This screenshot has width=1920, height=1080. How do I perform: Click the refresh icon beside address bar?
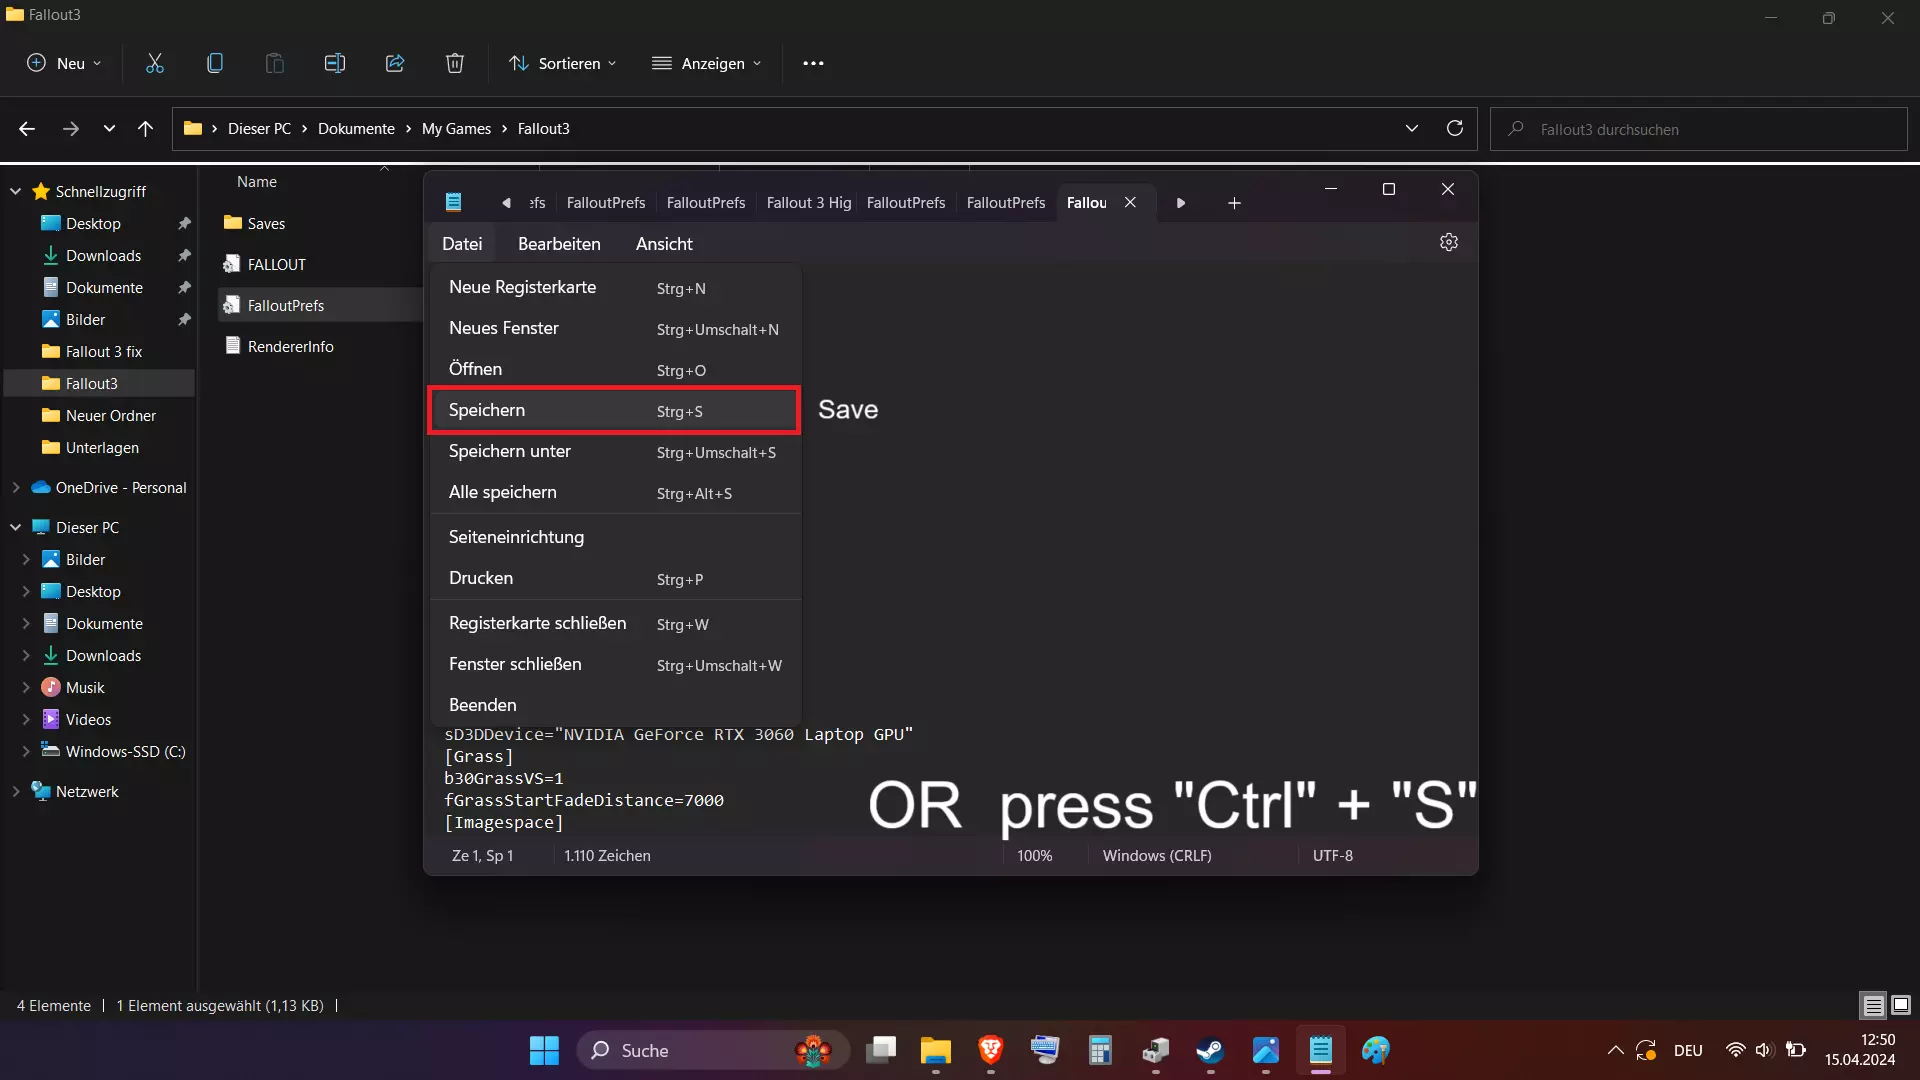(x=1455, y=128)
